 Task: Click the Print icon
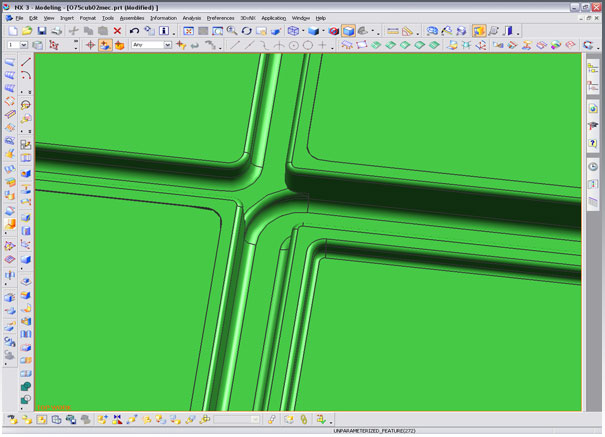56,31
